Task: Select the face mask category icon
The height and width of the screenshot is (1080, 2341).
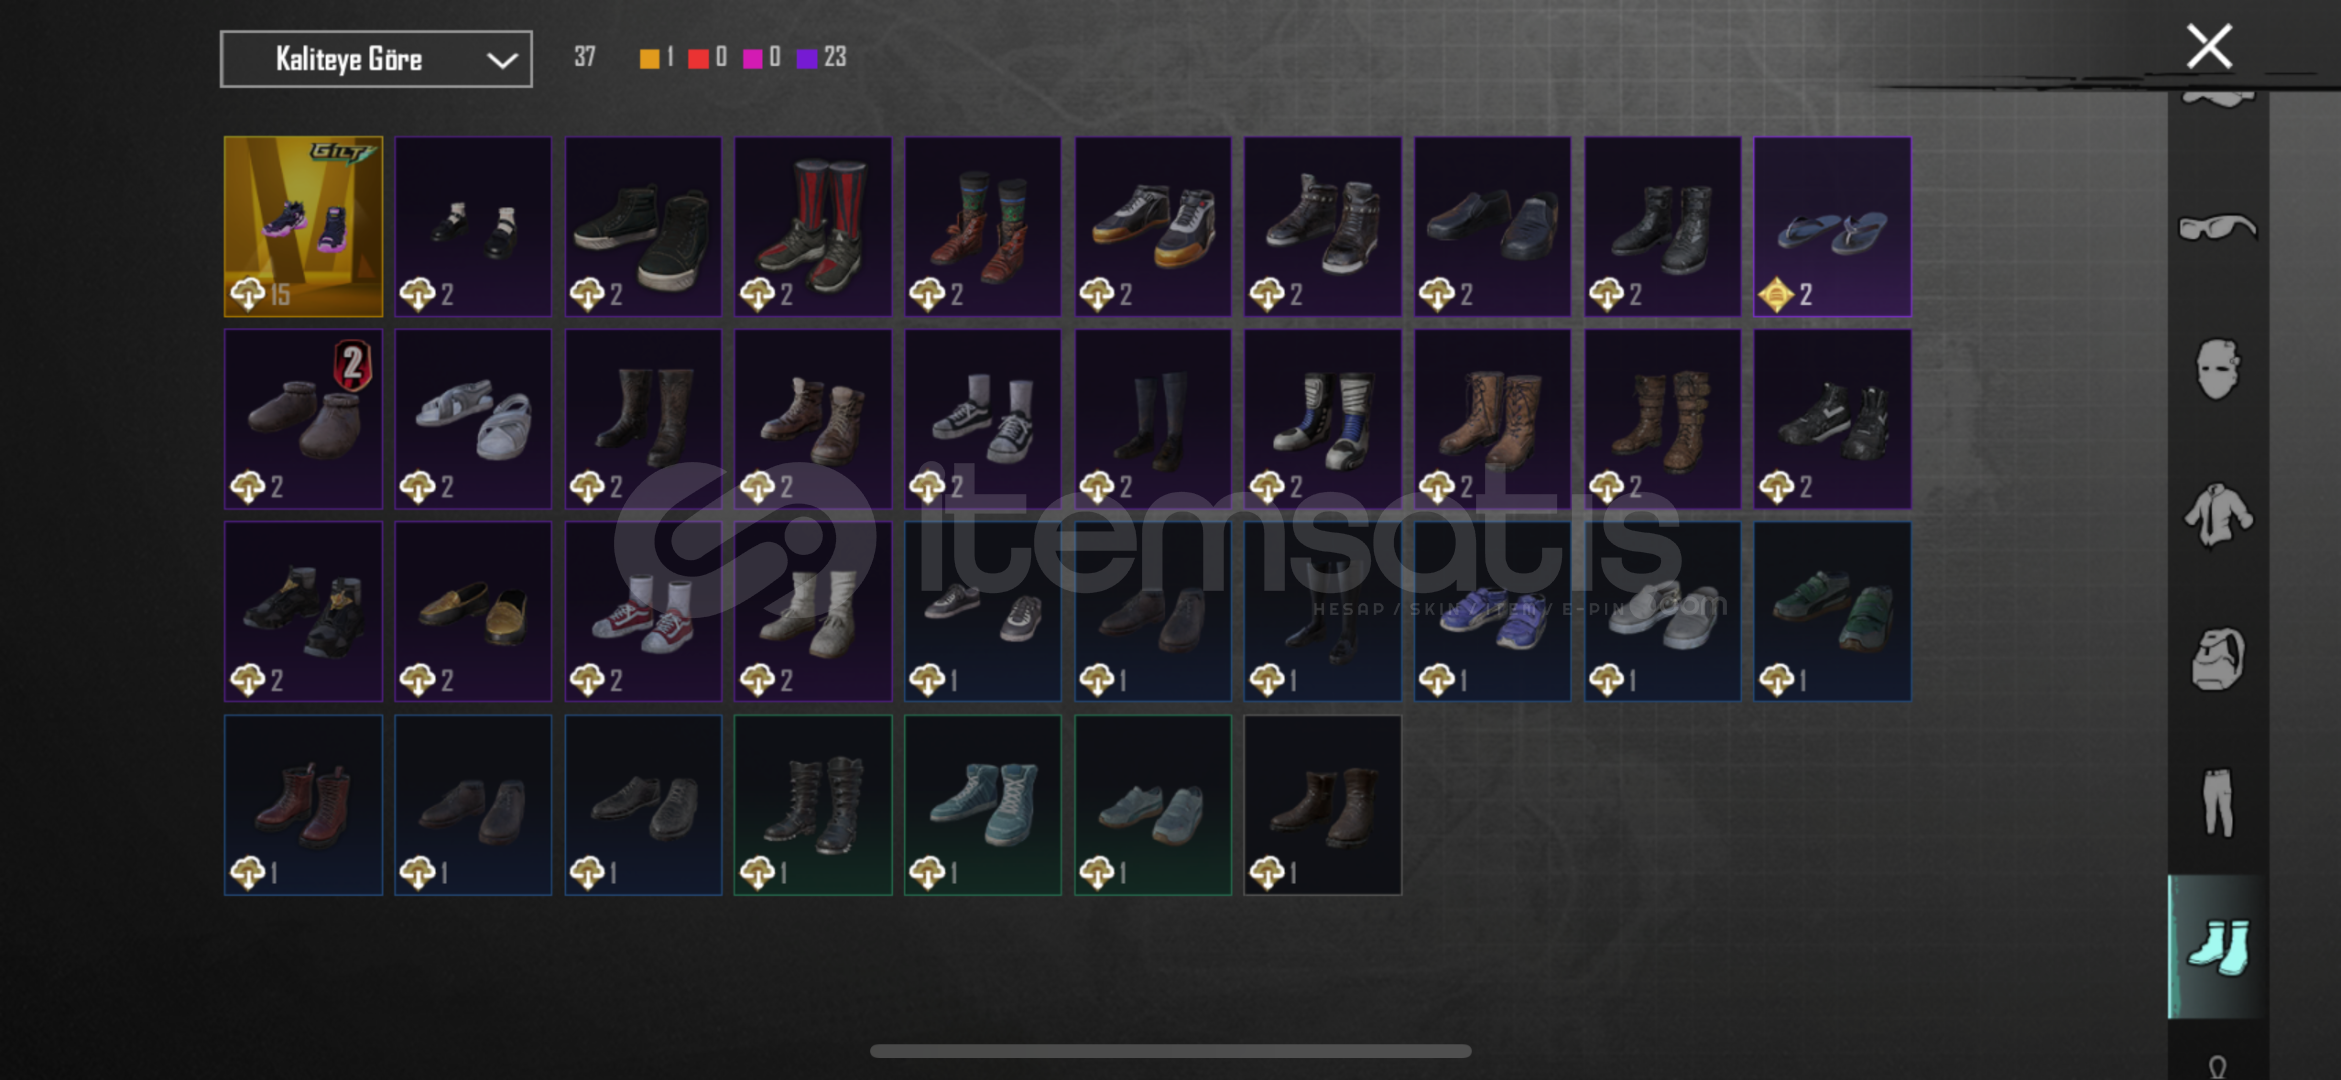Action: pyautogui.click(x=2217, y=370)
